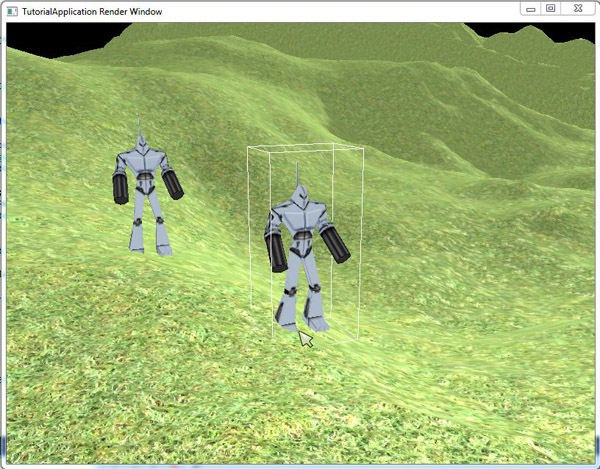Close the TutorialApplication Render Window
Viewport: 600px width, 469px height.
tap(578, 9)
